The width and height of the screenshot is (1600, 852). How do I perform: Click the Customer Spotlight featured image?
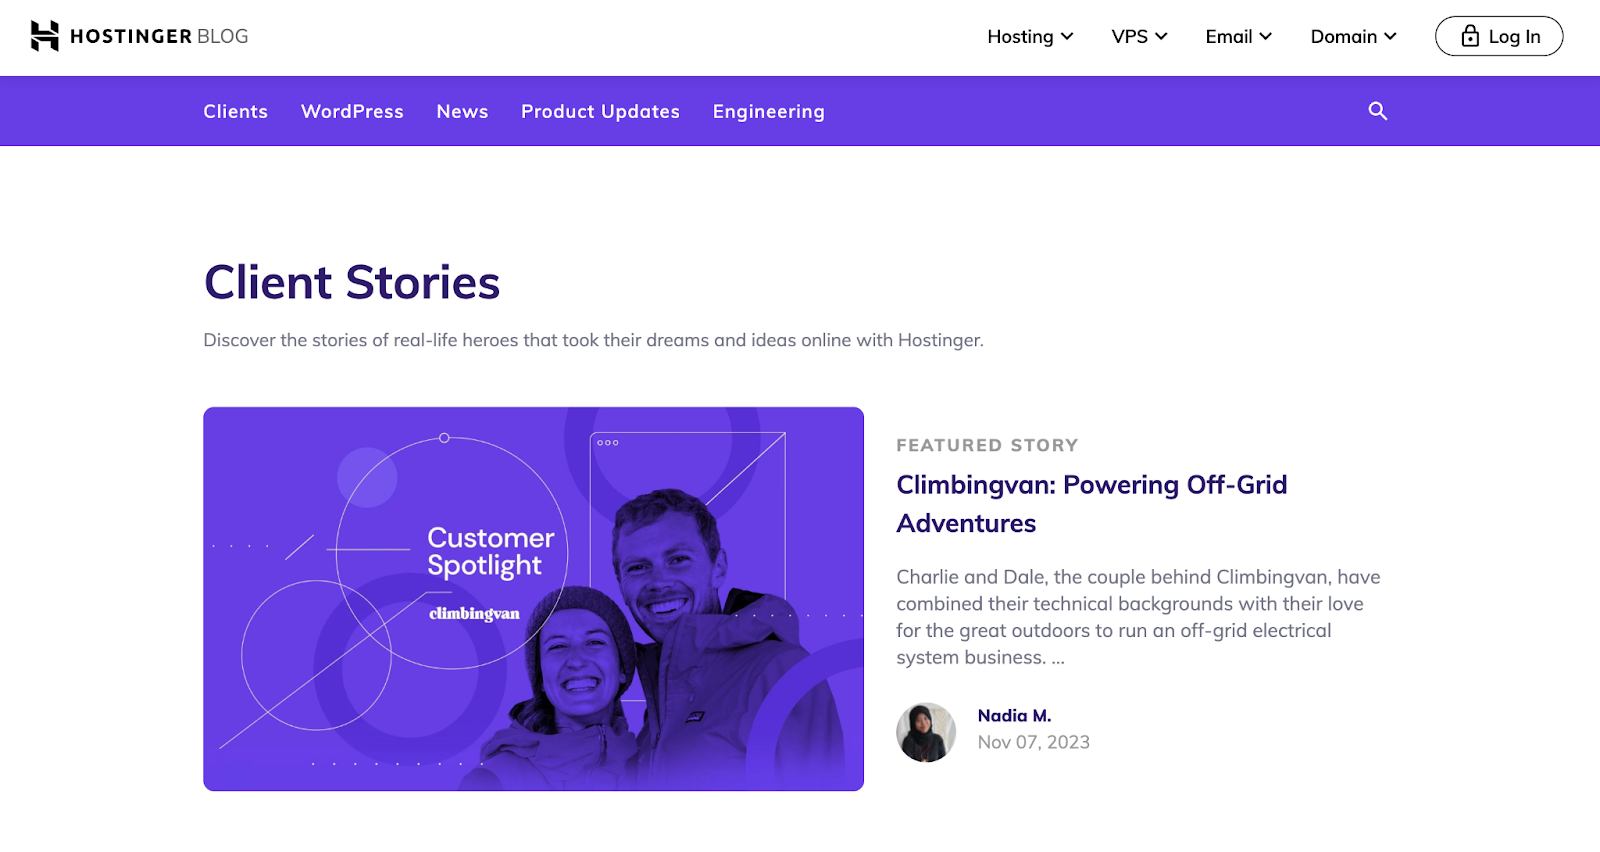point(533,598)
